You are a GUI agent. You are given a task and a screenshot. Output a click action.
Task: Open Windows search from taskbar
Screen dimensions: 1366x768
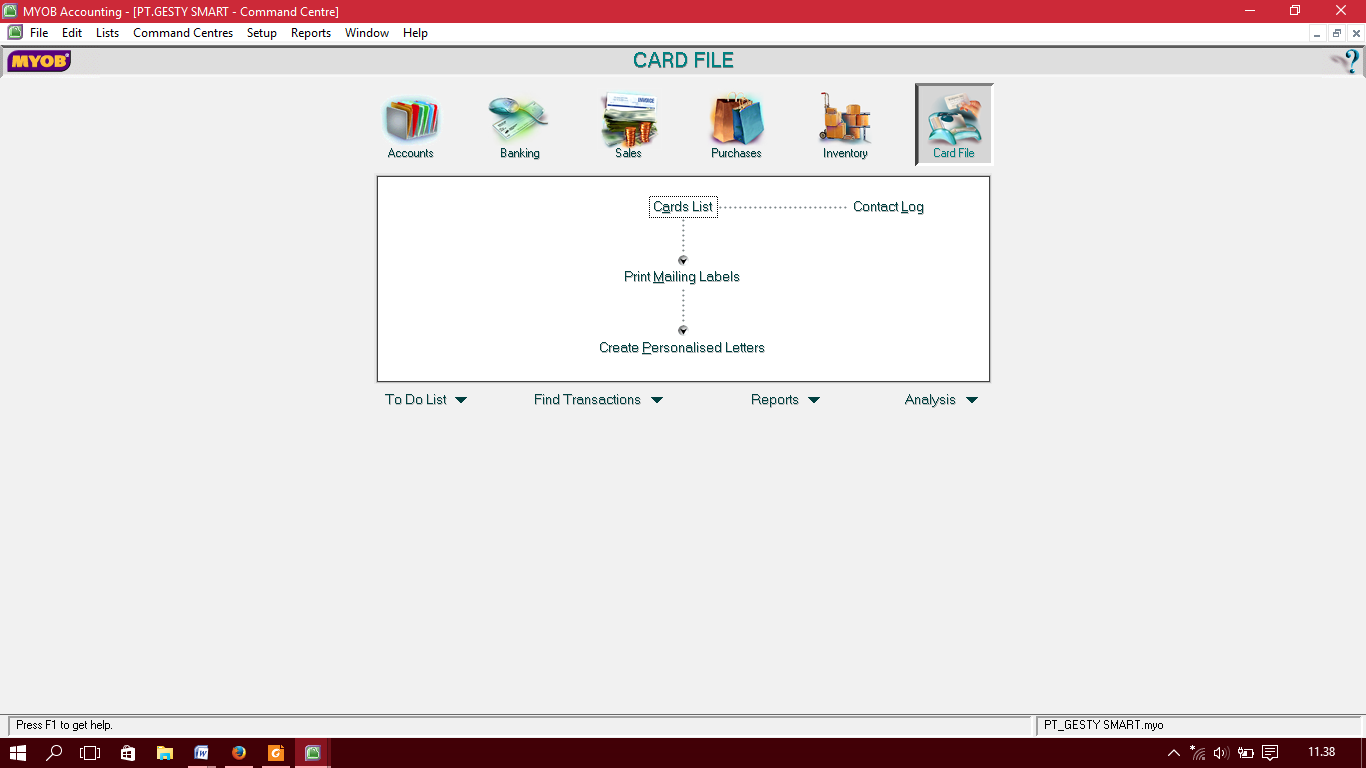point(55,753)
